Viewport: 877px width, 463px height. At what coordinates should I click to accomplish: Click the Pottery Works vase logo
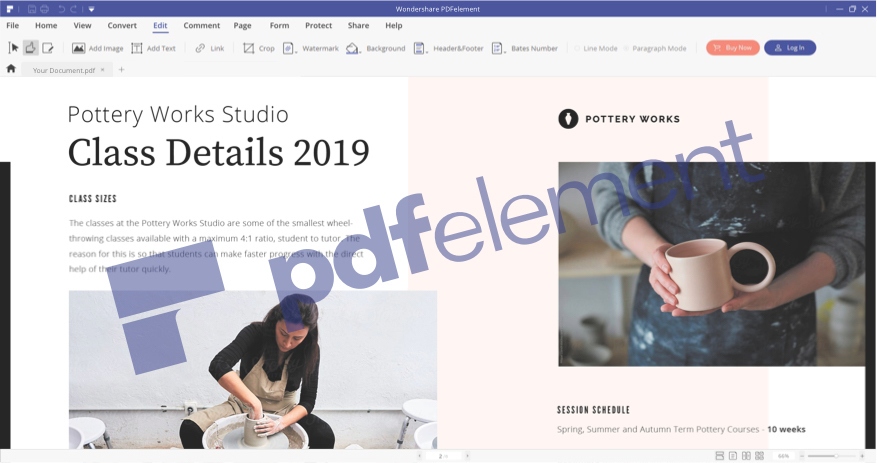click(568, 119)
